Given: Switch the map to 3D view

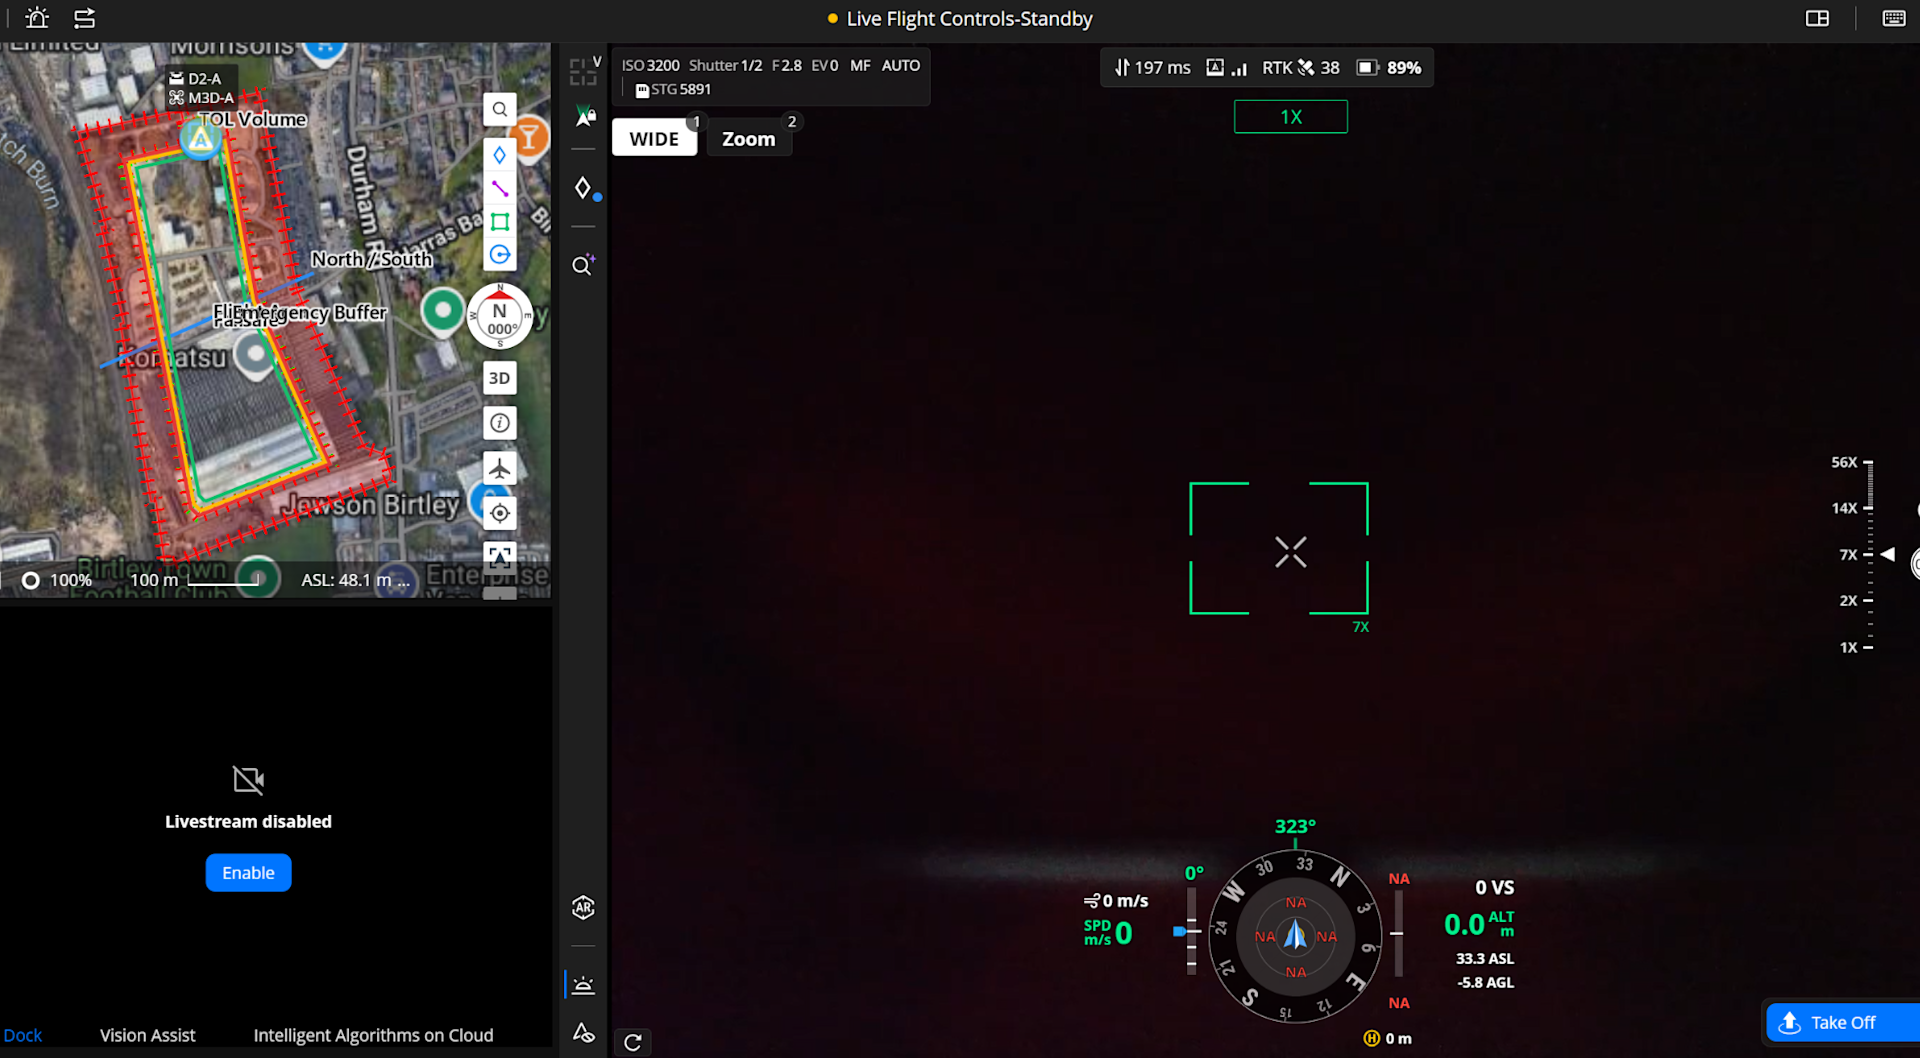Looking at the screenshot, I should click(499, 378).
